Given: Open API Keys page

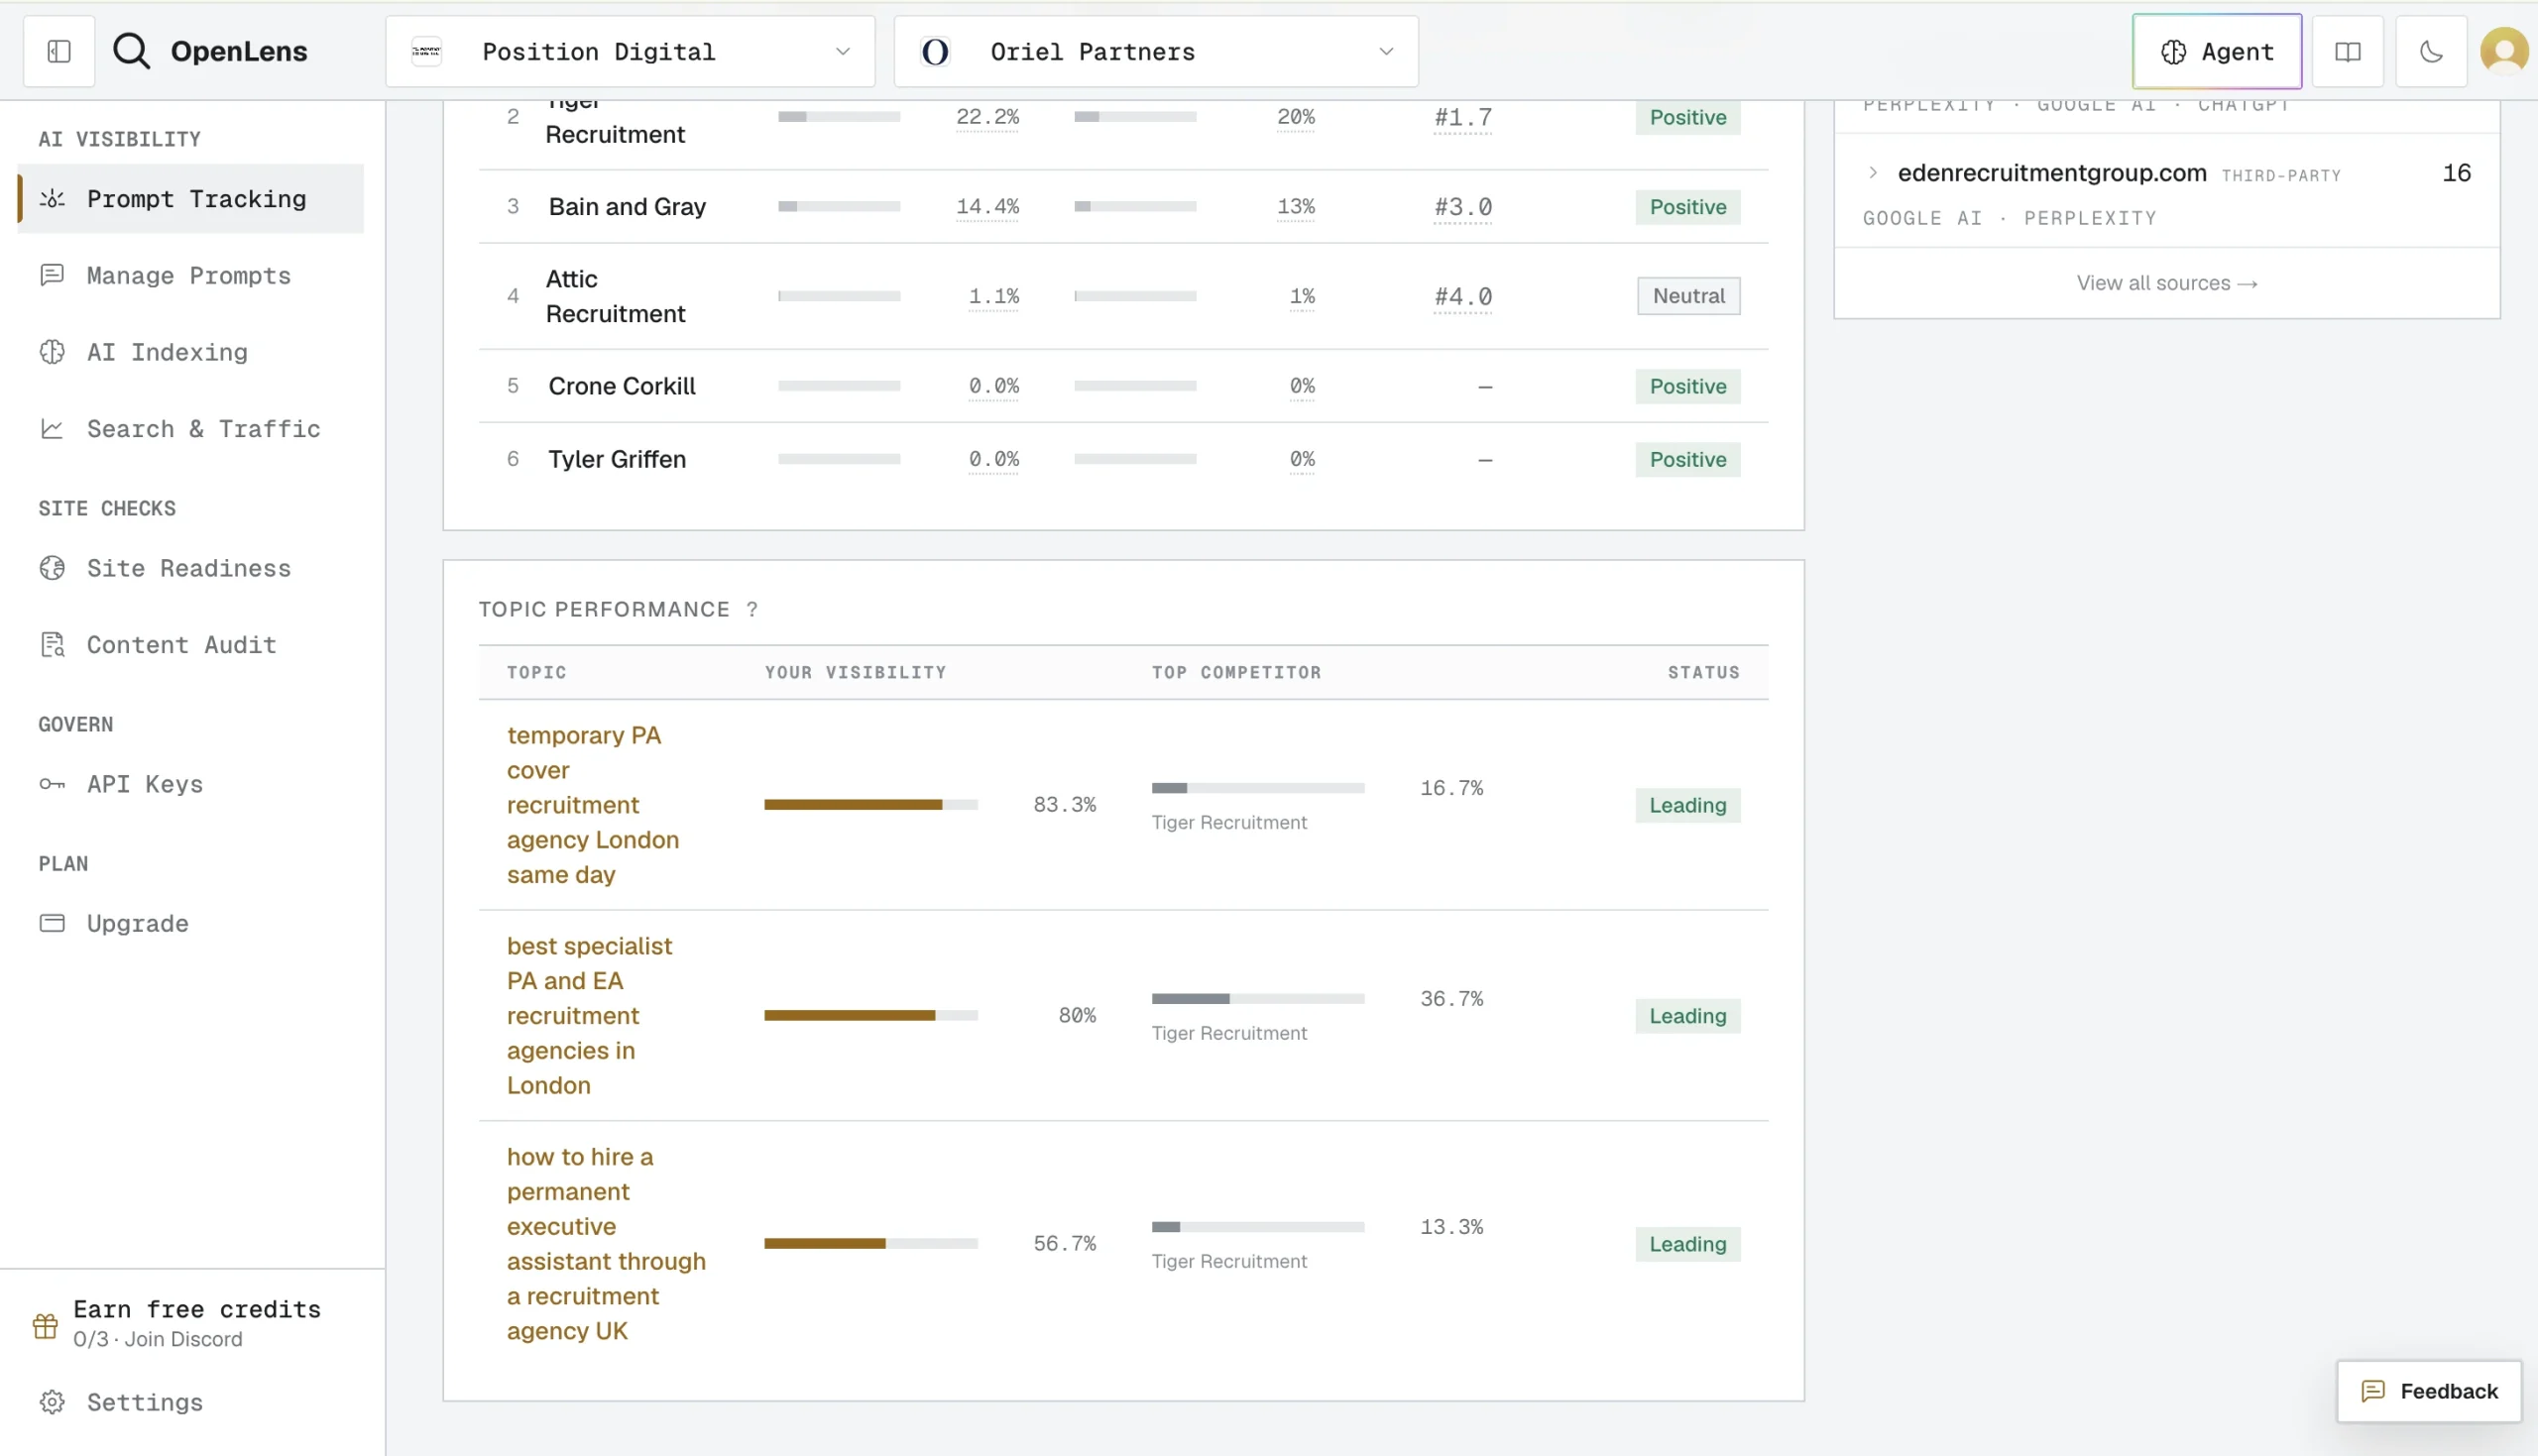Looking at the screenshot, I should (191, 784).
